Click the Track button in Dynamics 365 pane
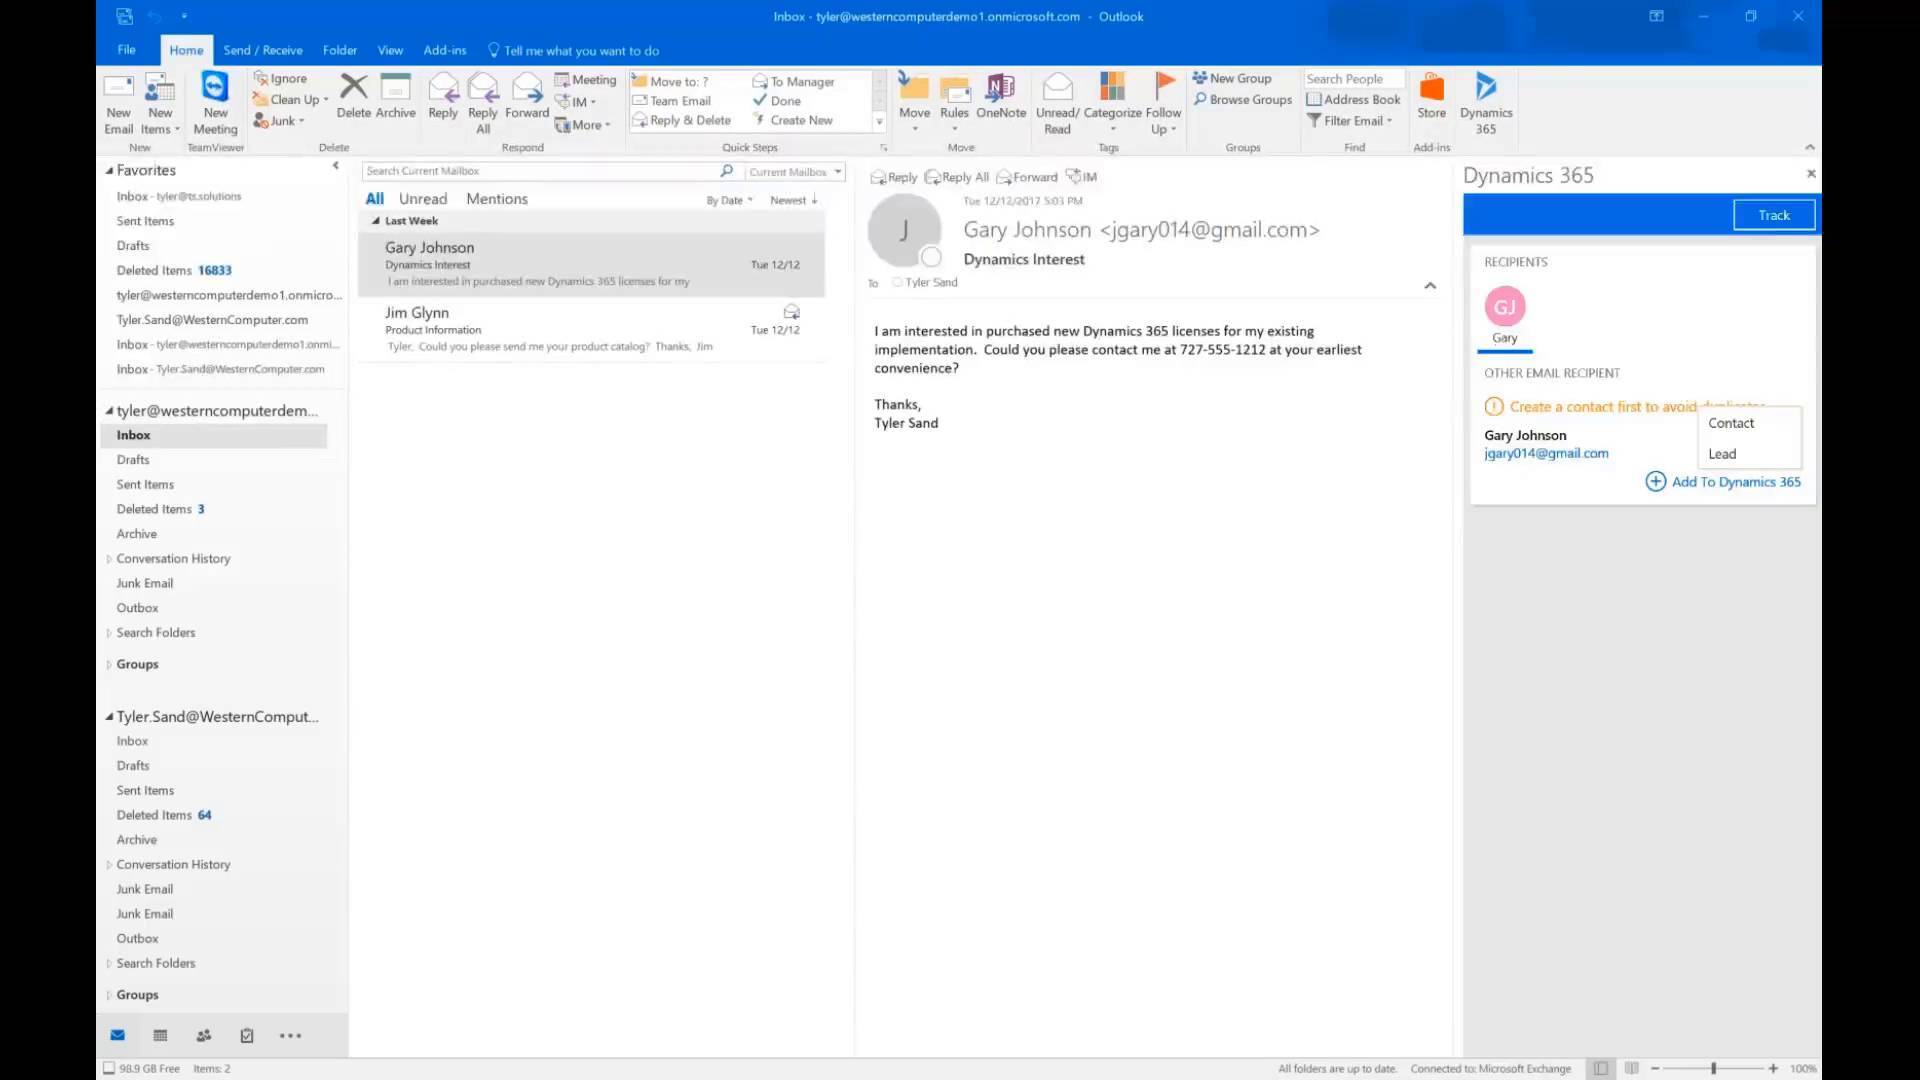1920x1080 pixels. [x=1773, y=214]
